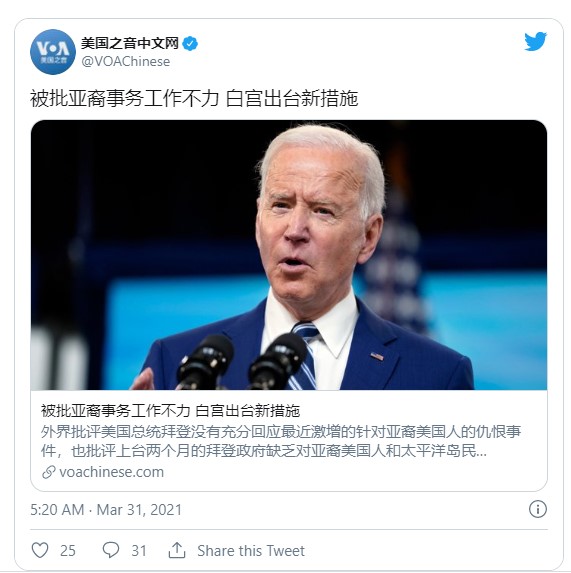Click the like count 25
This screenshot has width=571, height=573.
tap(68, 551)
